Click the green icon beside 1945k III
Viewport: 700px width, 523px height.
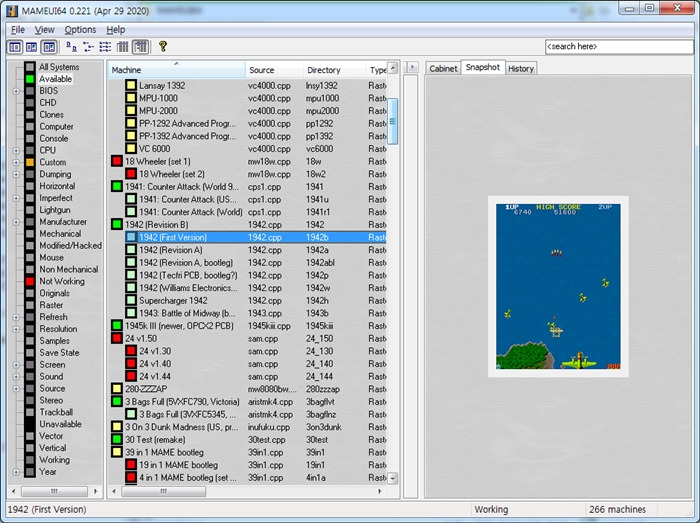coord(117,325)
